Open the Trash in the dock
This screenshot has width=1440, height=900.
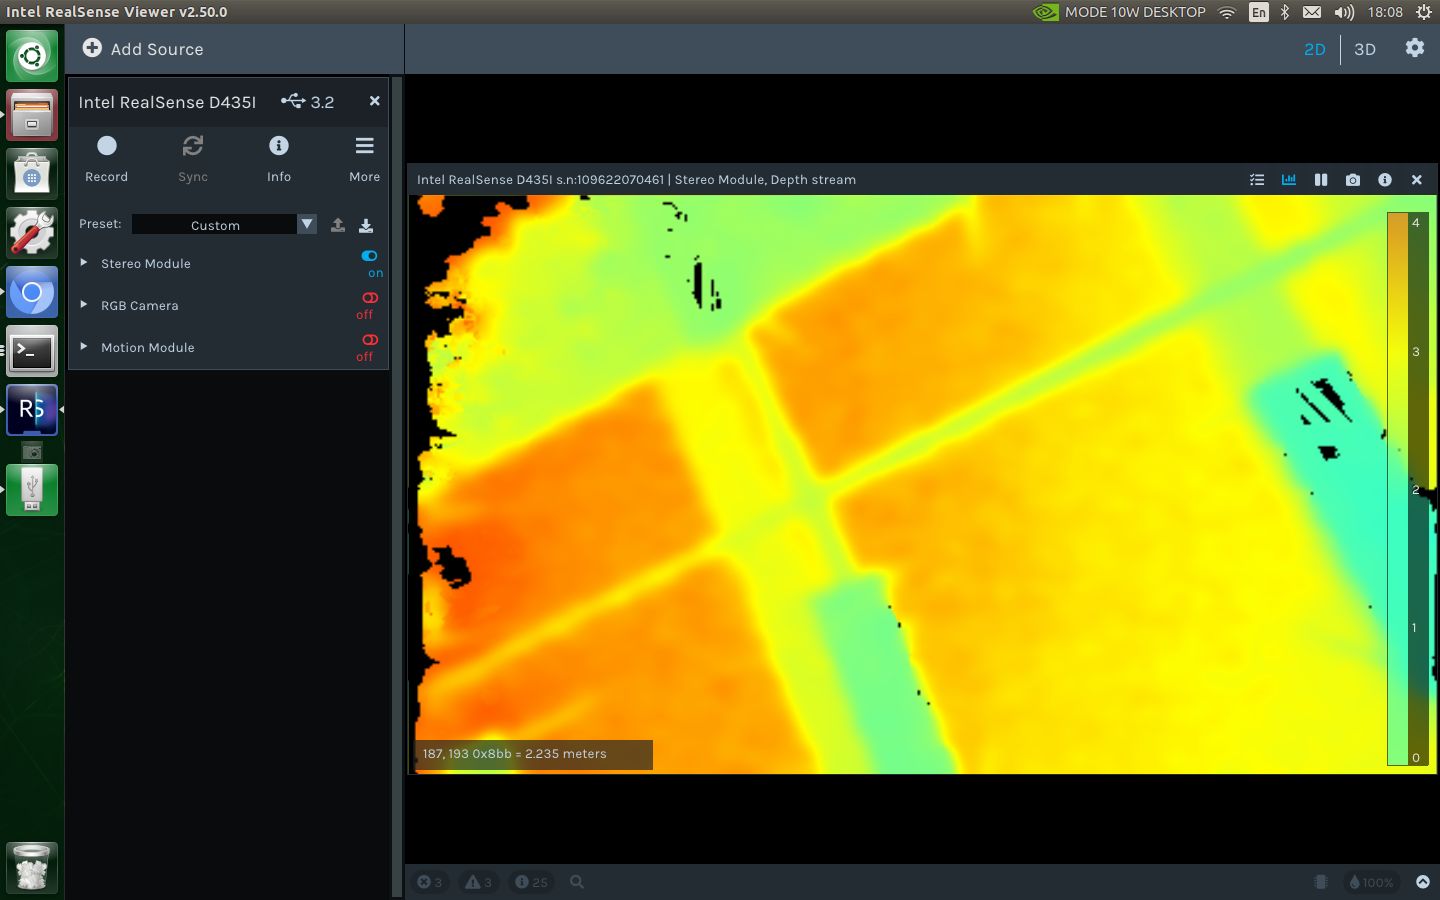(x=32, y=867)
